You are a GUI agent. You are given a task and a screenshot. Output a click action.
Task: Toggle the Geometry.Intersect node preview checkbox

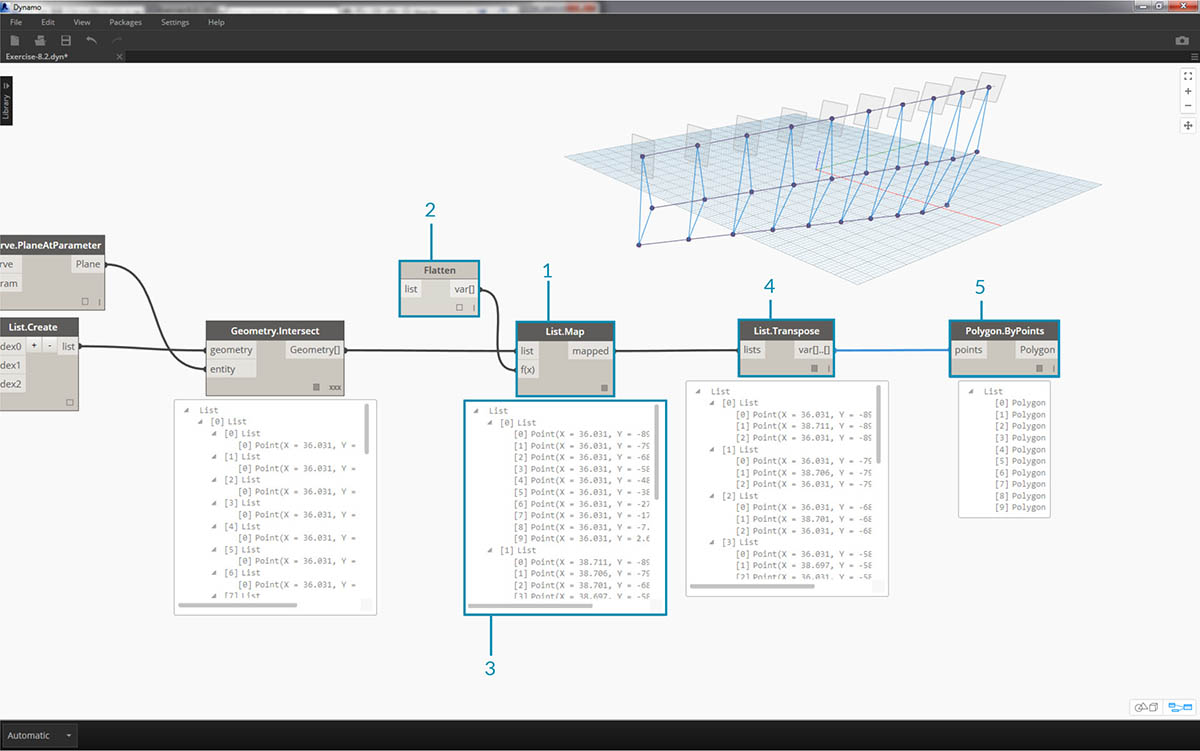317,386
